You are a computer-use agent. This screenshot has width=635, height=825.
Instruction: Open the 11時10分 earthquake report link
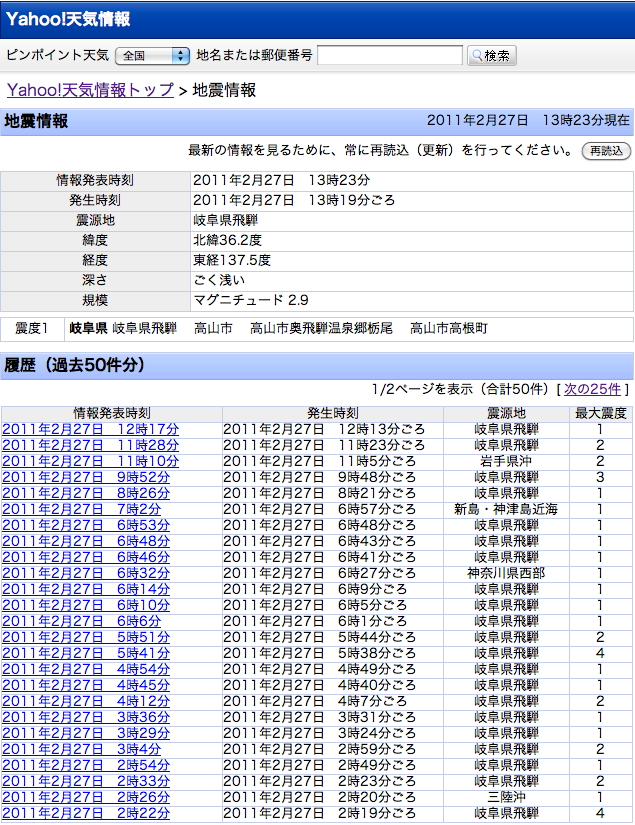pos(90,461)
